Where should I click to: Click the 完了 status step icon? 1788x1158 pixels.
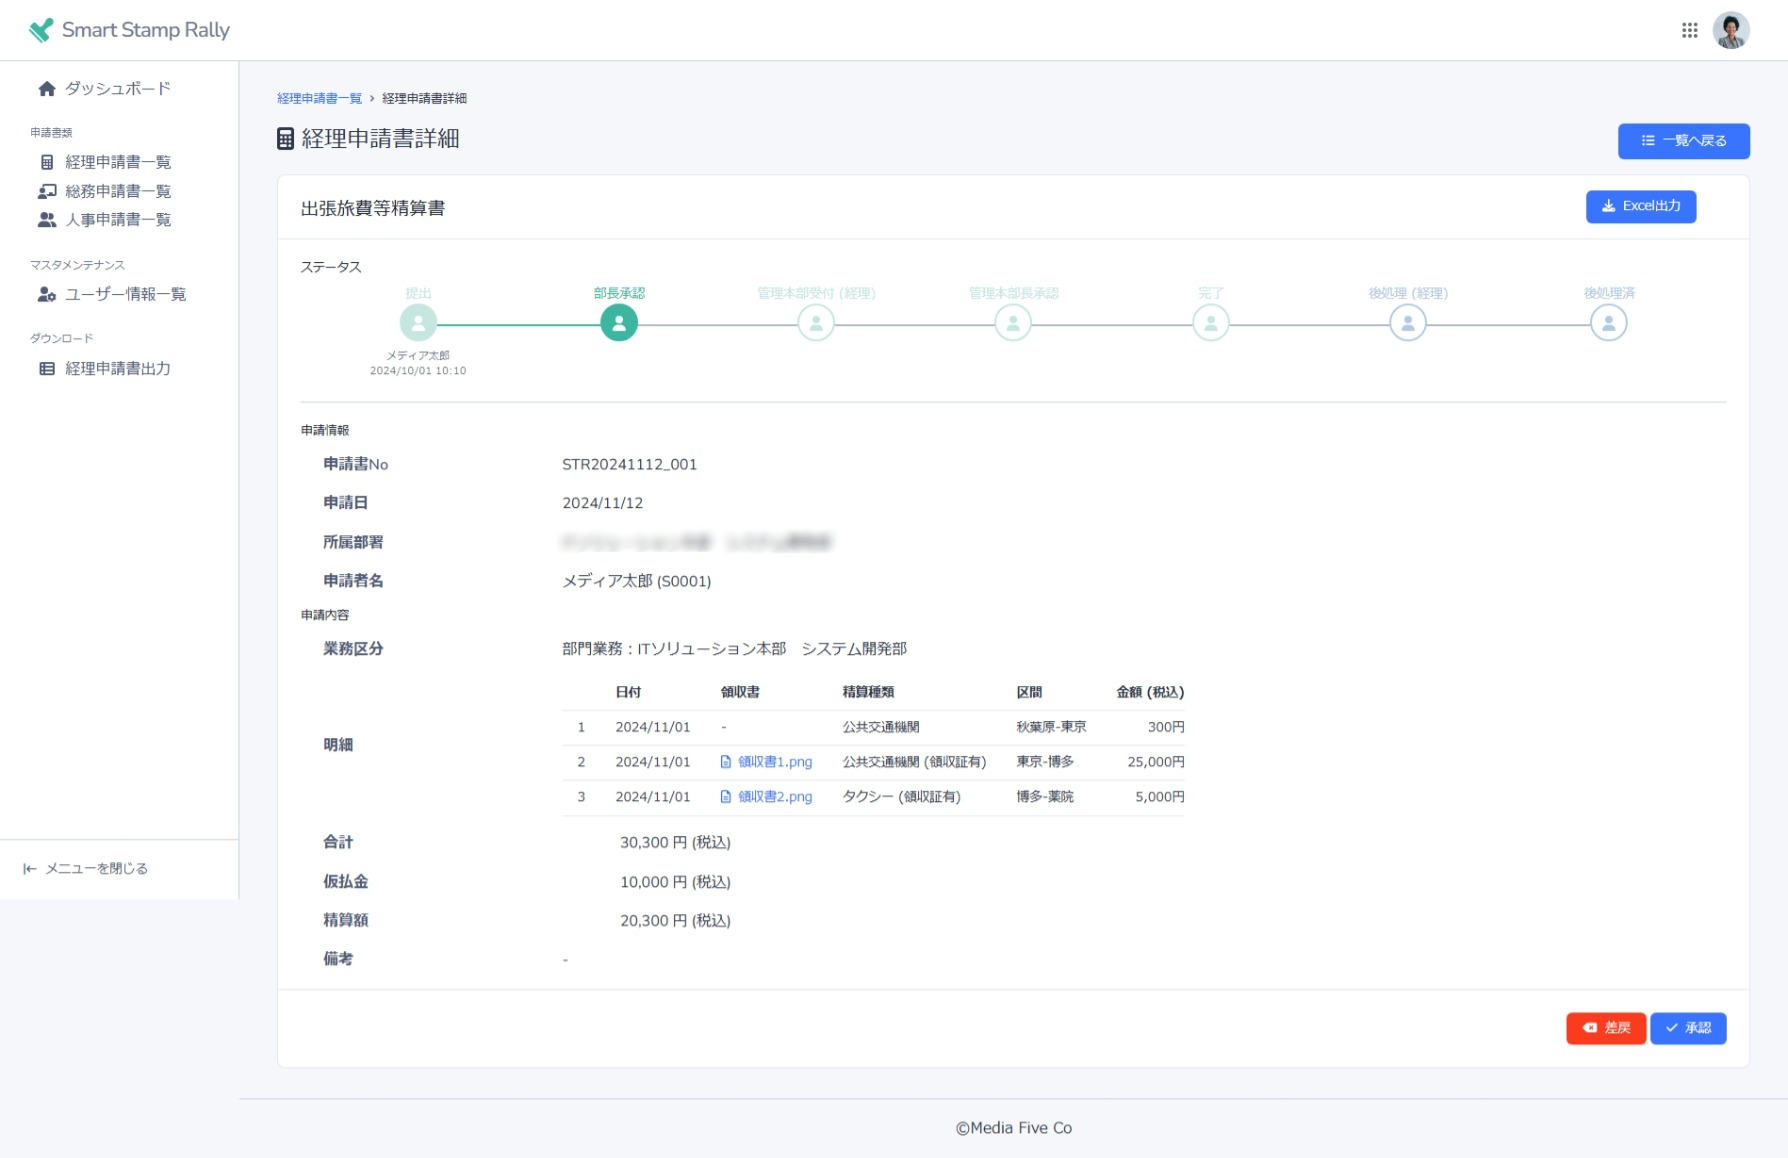pos(1210,323)
